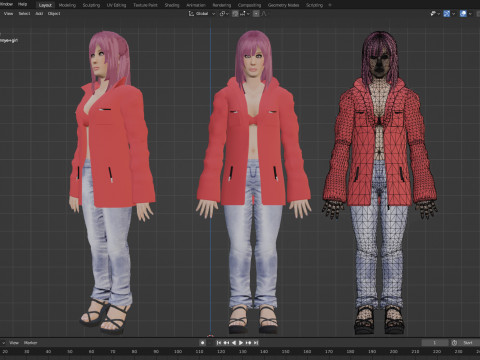The height and width of the screenshot is (360, 480).
Task: Switch to the Rendering workspace tab
Action: (x=222, y=5)
